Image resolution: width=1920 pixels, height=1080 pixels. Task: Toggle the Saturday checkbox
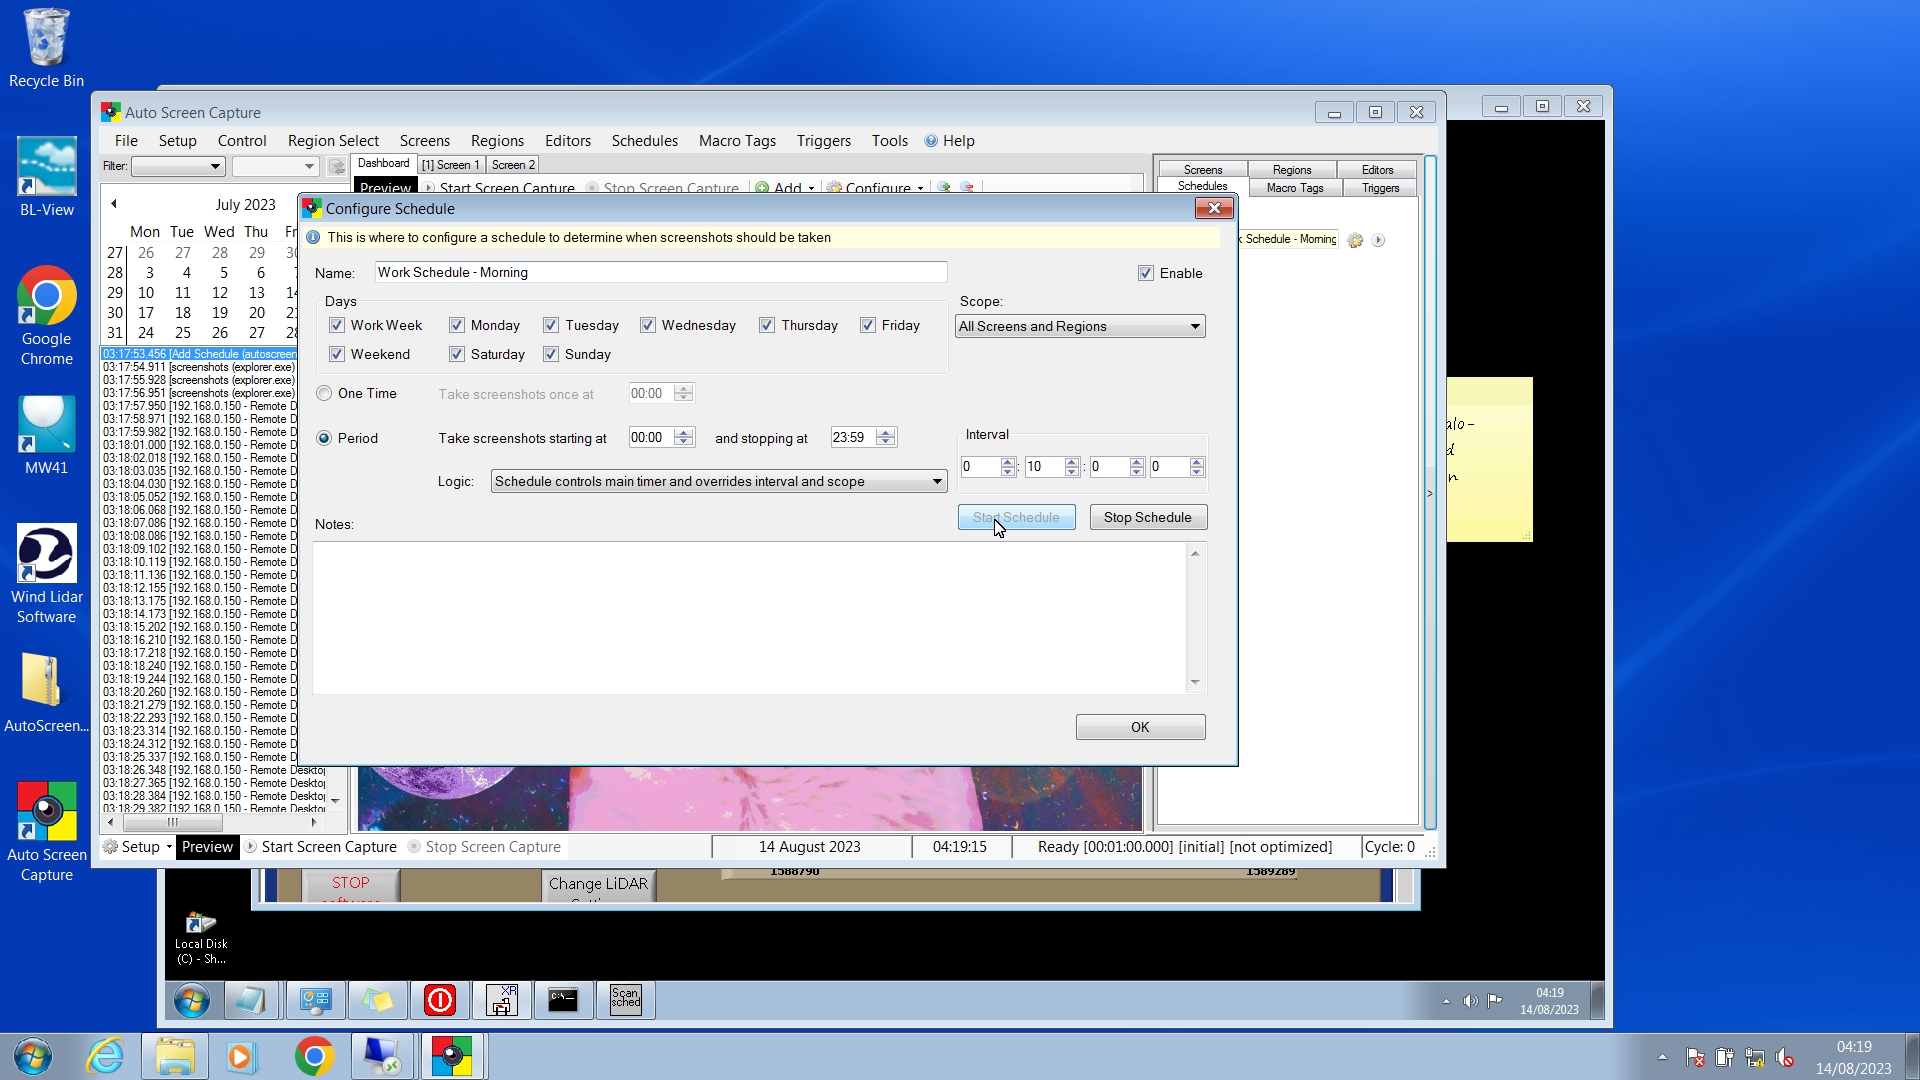tap(457, 354)
